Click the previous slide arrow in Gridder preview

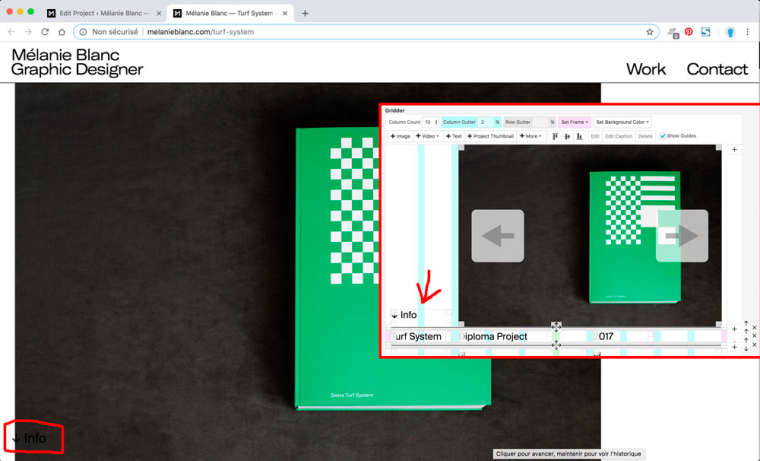click(497, 236)
